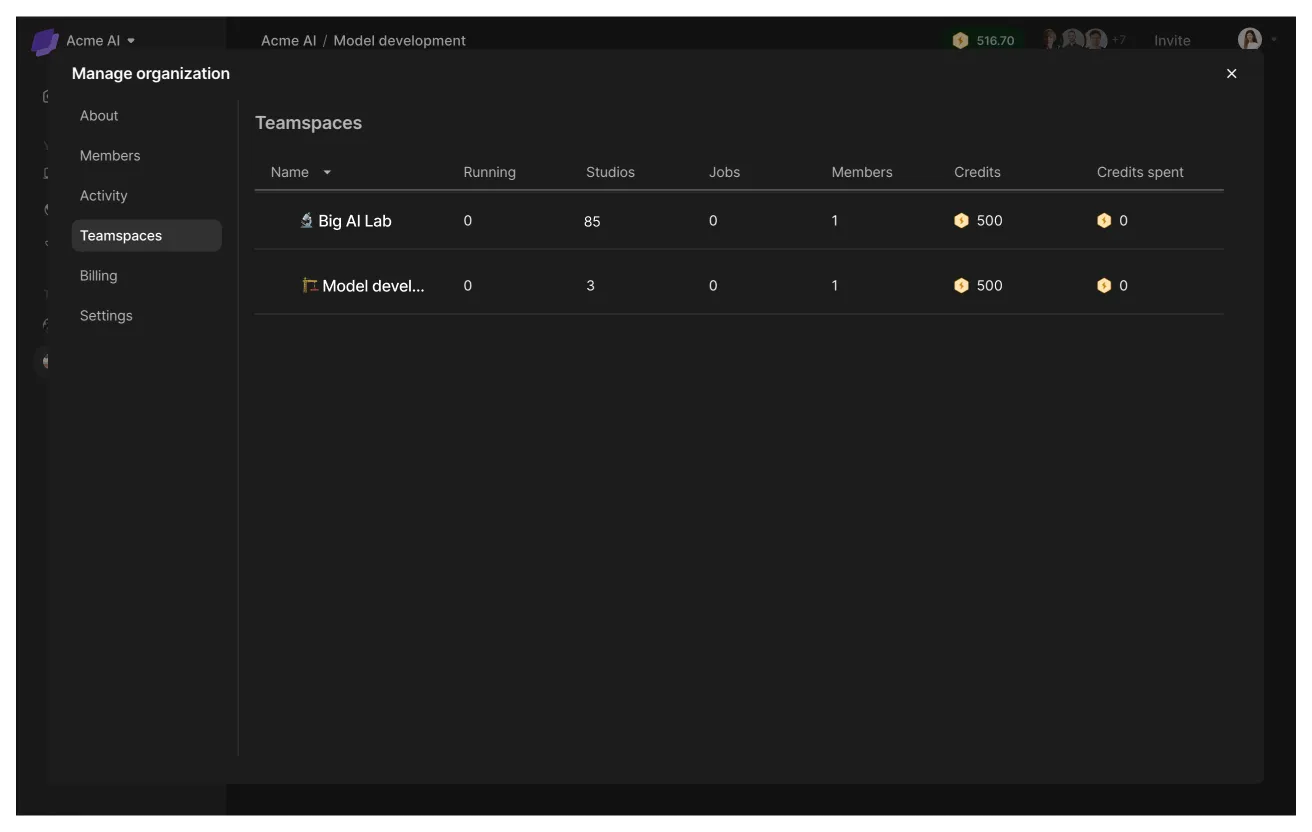
Task: Open the user profile avatar menu
Action: 1250,40
